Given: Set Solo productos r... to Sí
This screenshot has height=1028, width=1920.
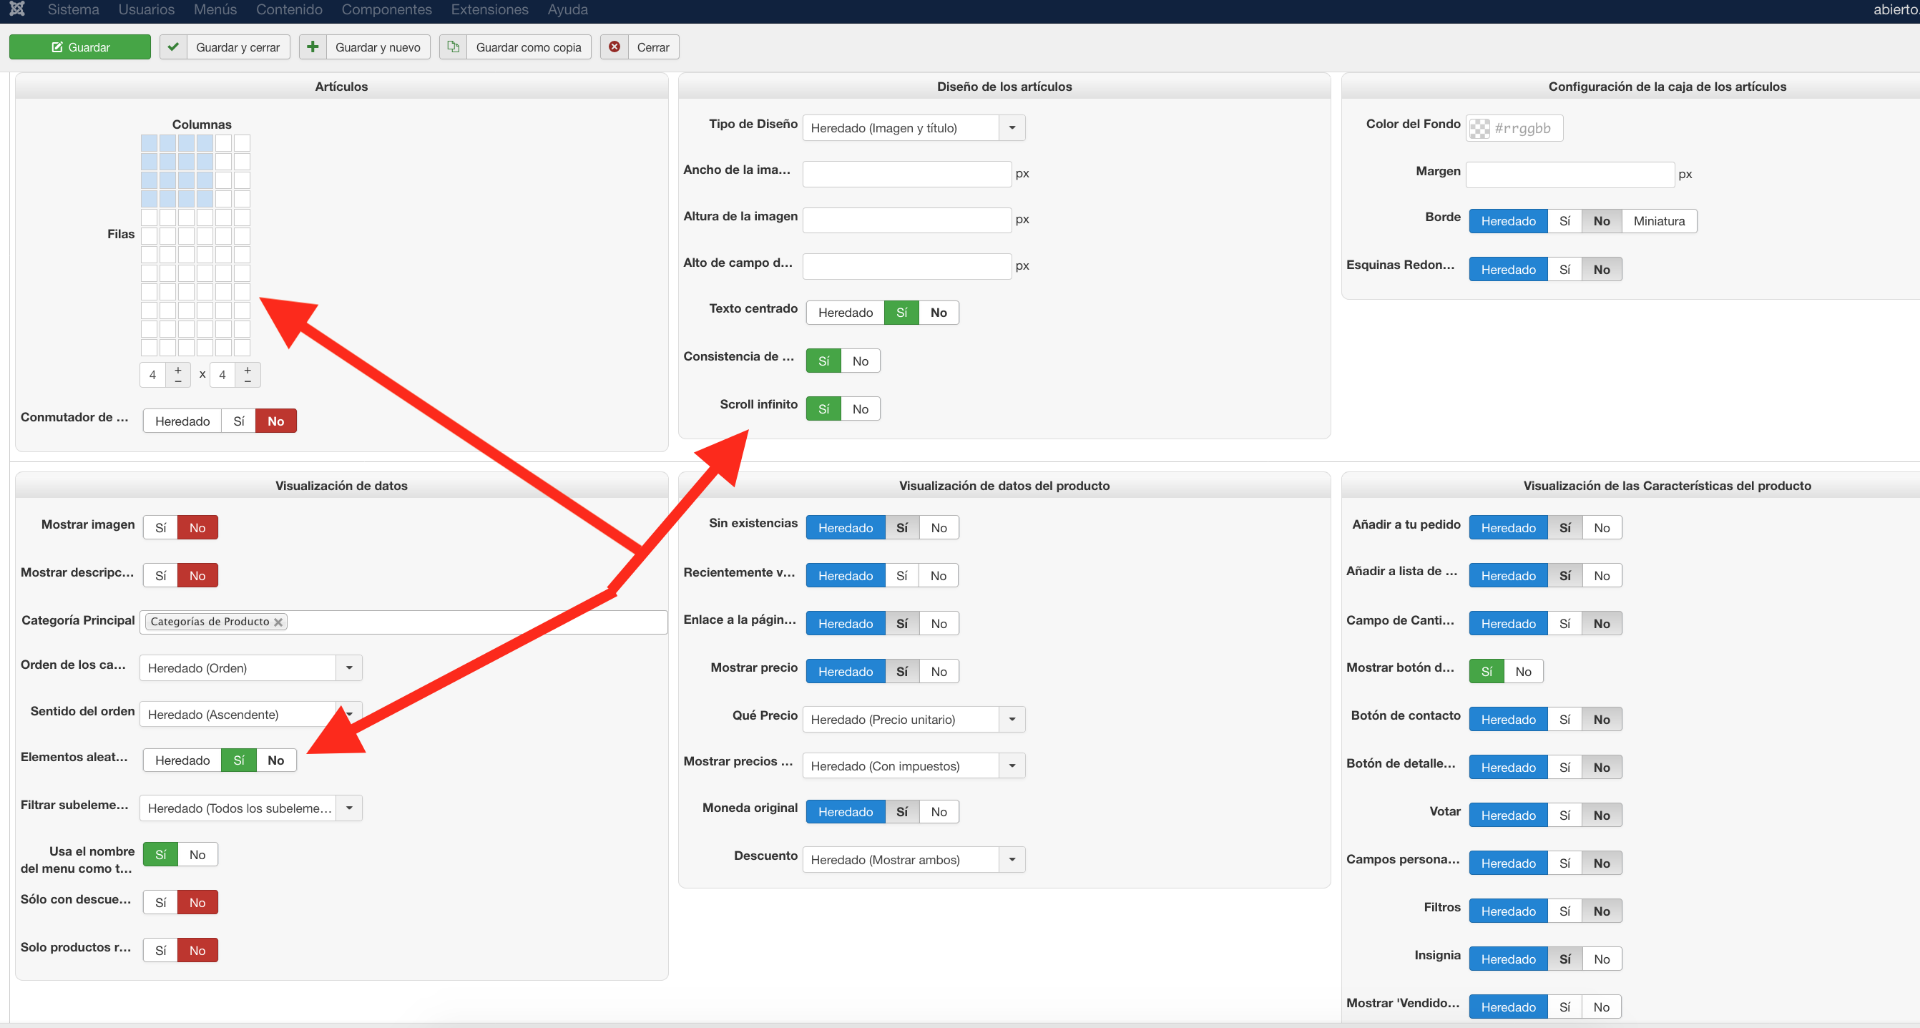Looking at the screenshot, I should (160, 951).
